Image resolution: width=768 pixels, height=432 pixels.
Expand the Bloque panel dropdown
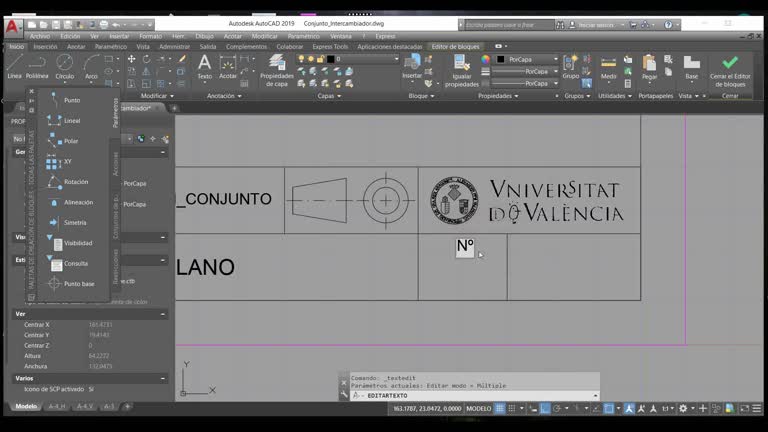tap(421, 96)
